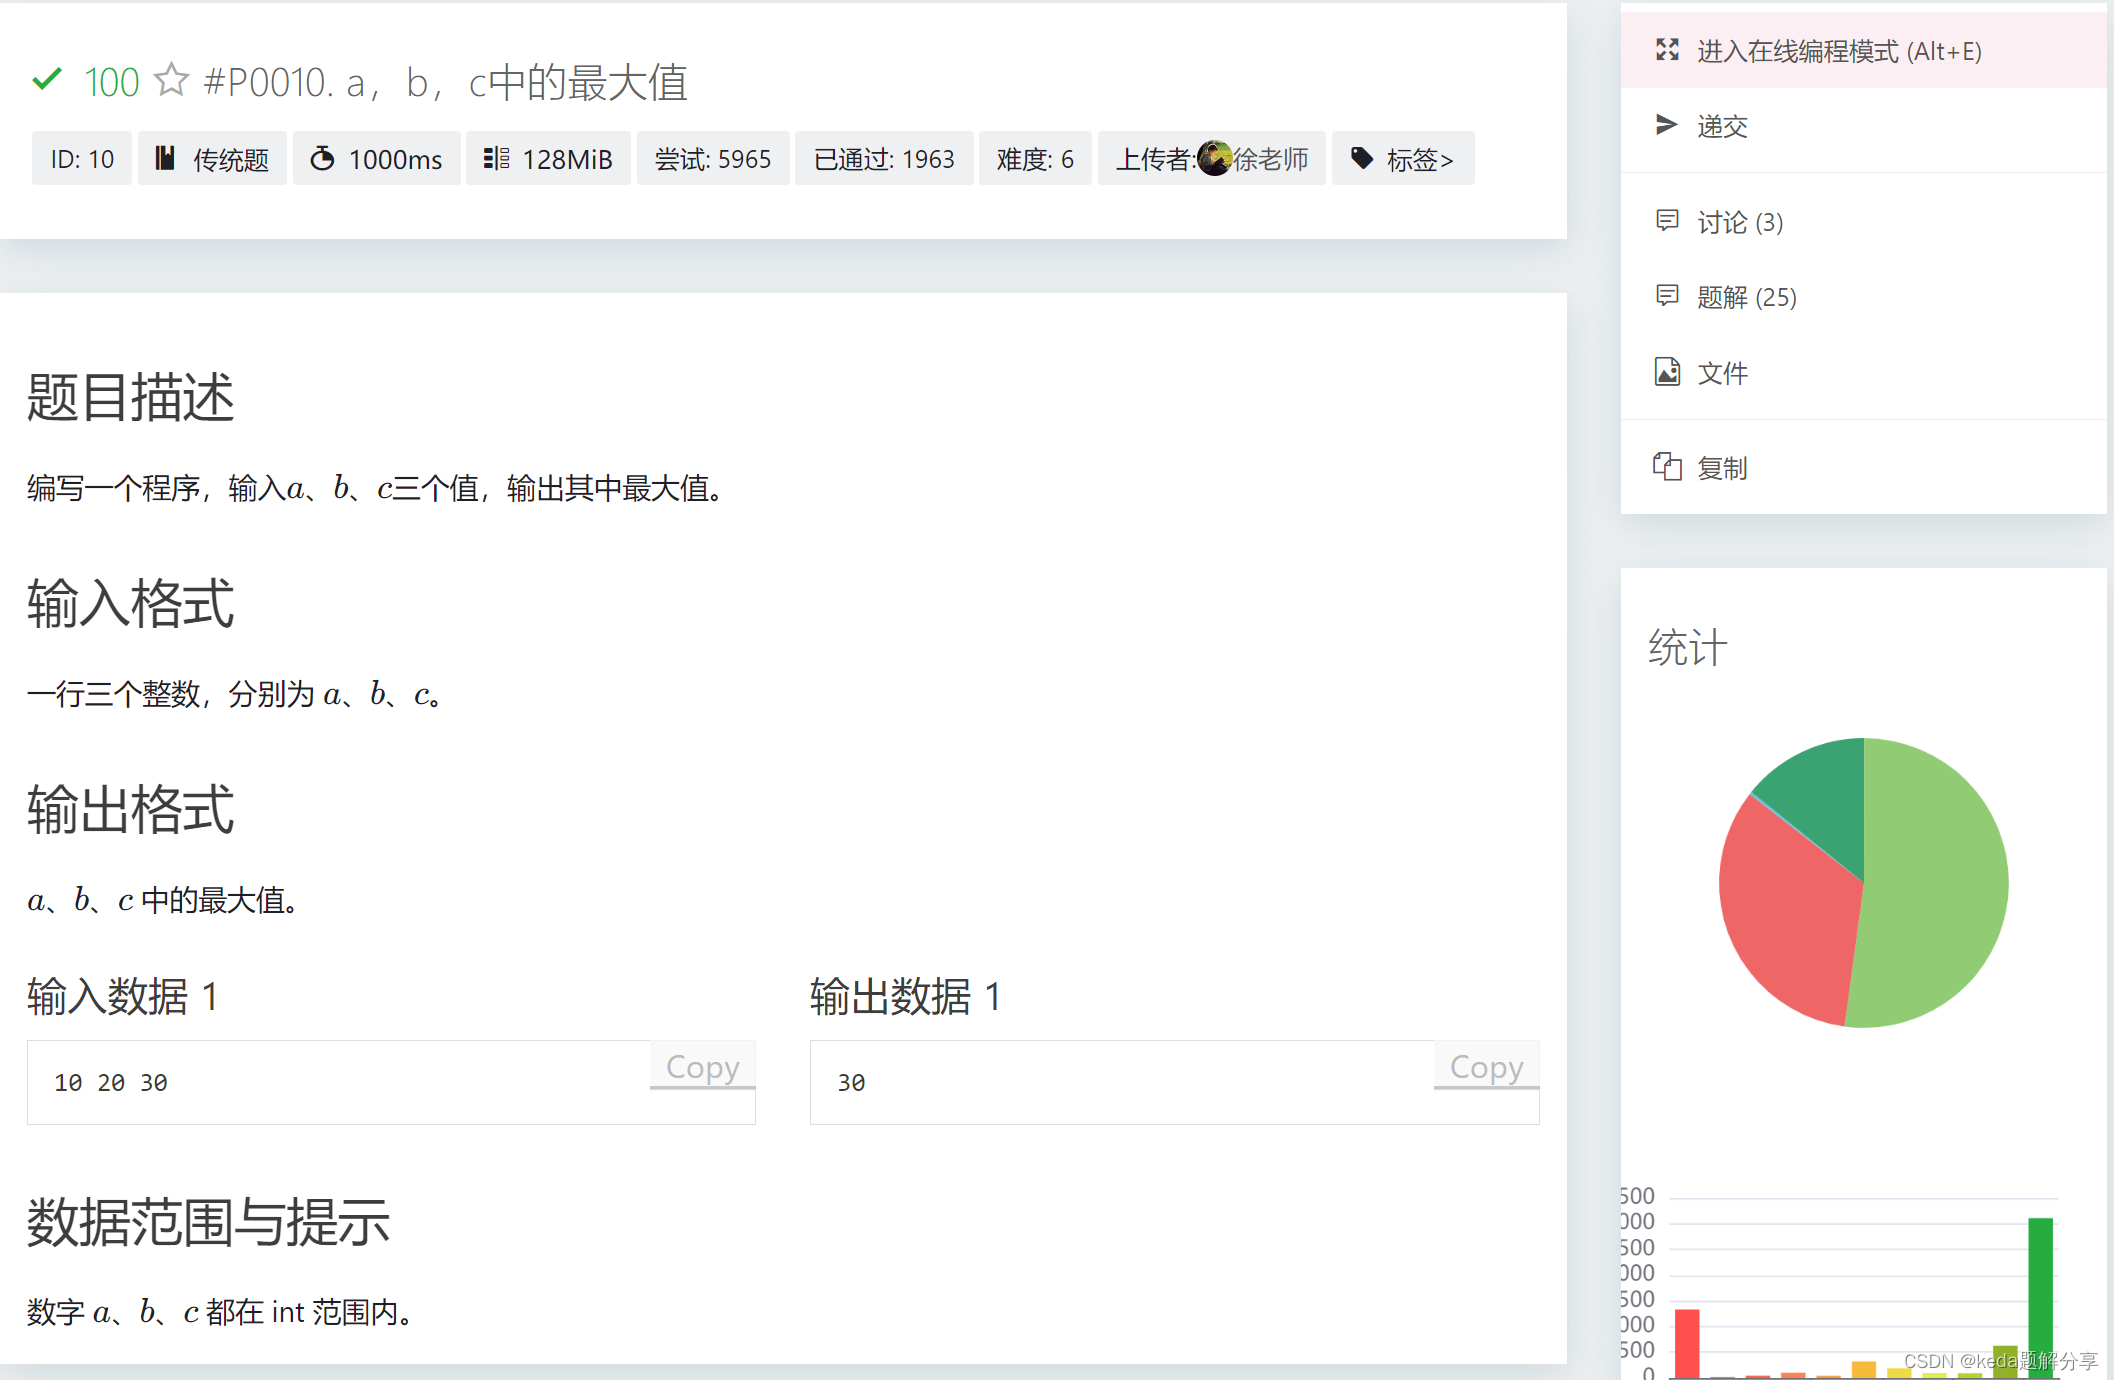
Task: Toggle the favorite star next to problem title
Action: pos(172,80)
